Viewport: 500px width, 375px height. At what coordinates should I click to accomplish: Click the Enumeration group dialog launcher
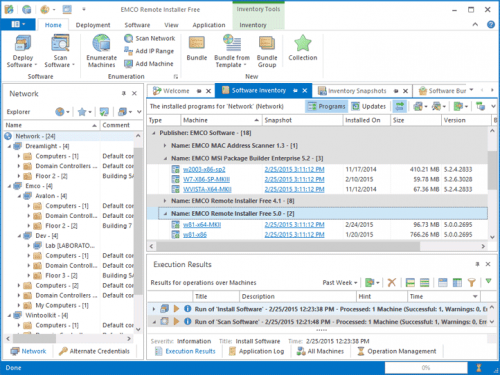[176, 77]
